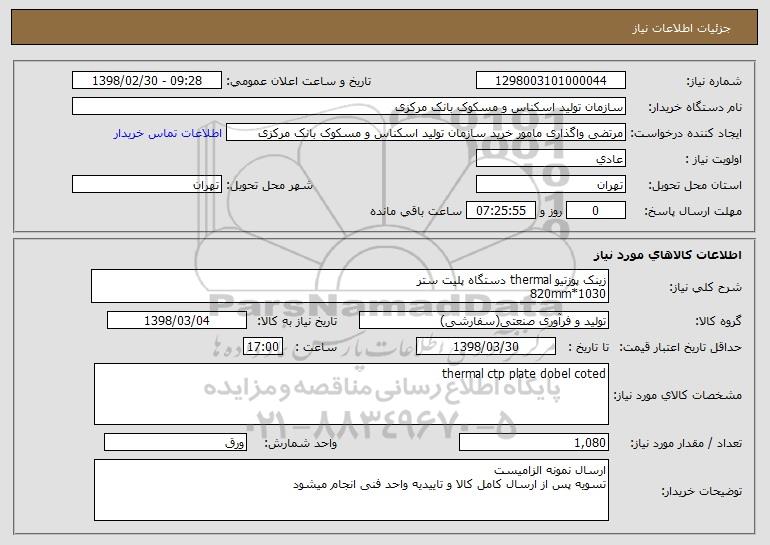770x545 pixels.
Task: Select the announcement date field 1398/02/30 - 09:28
Action: tap(147, 80)
